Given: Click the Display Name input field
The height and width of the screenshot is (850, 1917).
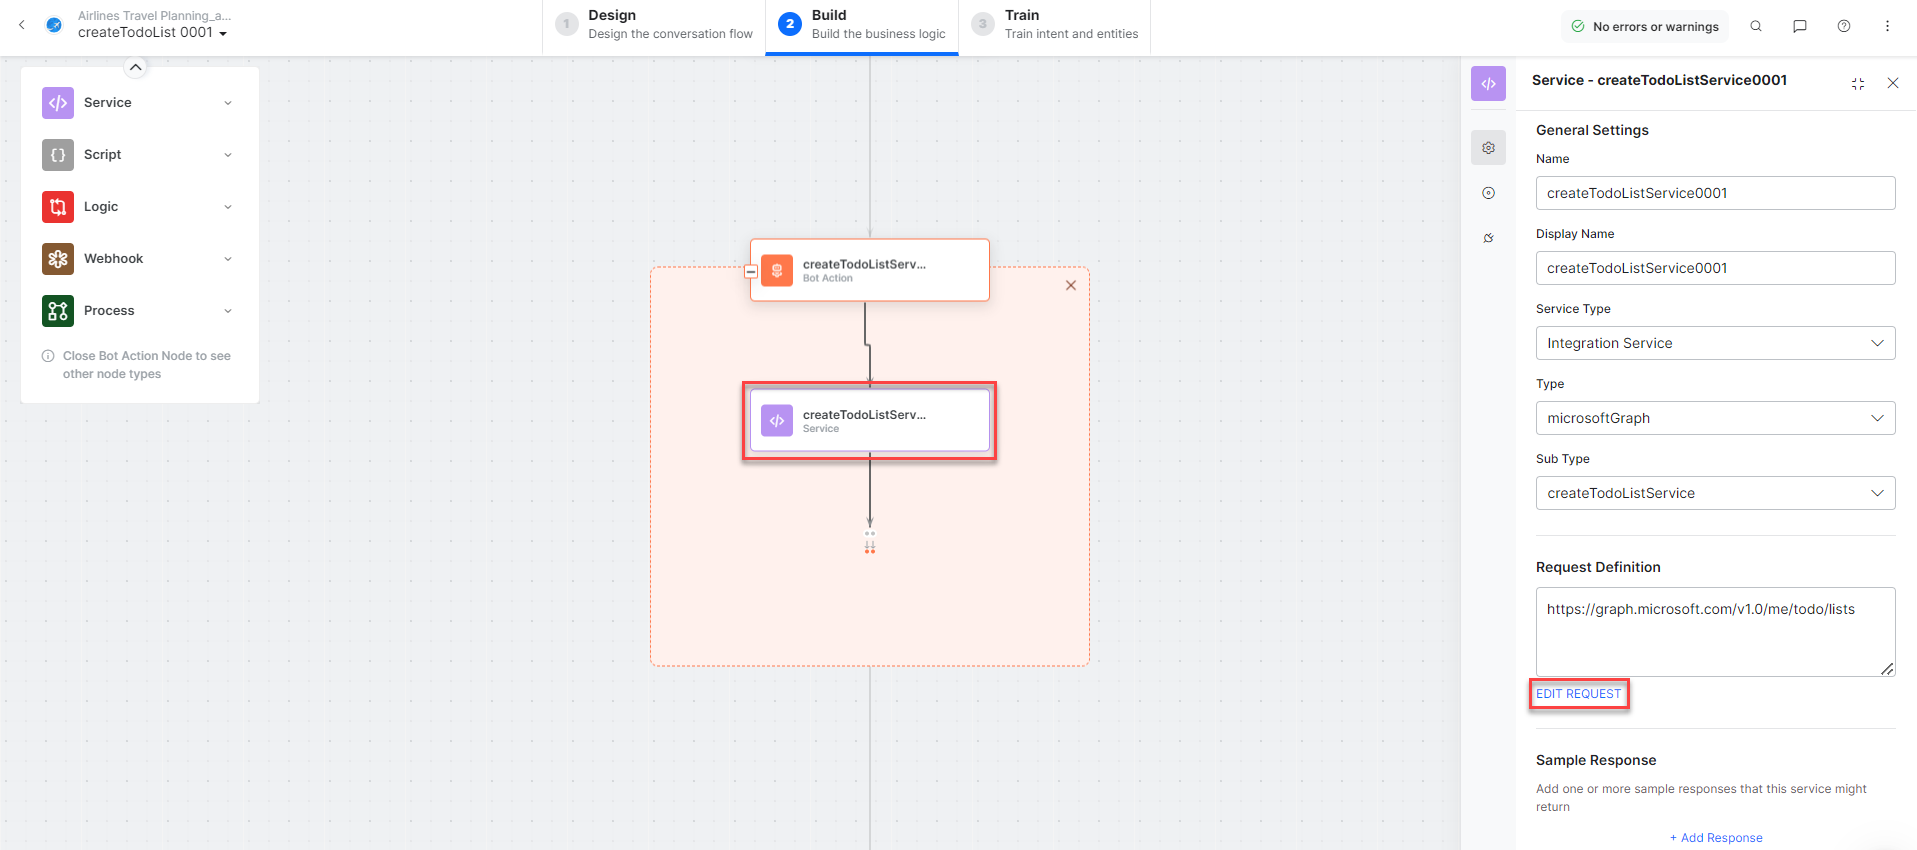Looking at the screenshot, I should 1714,268.
